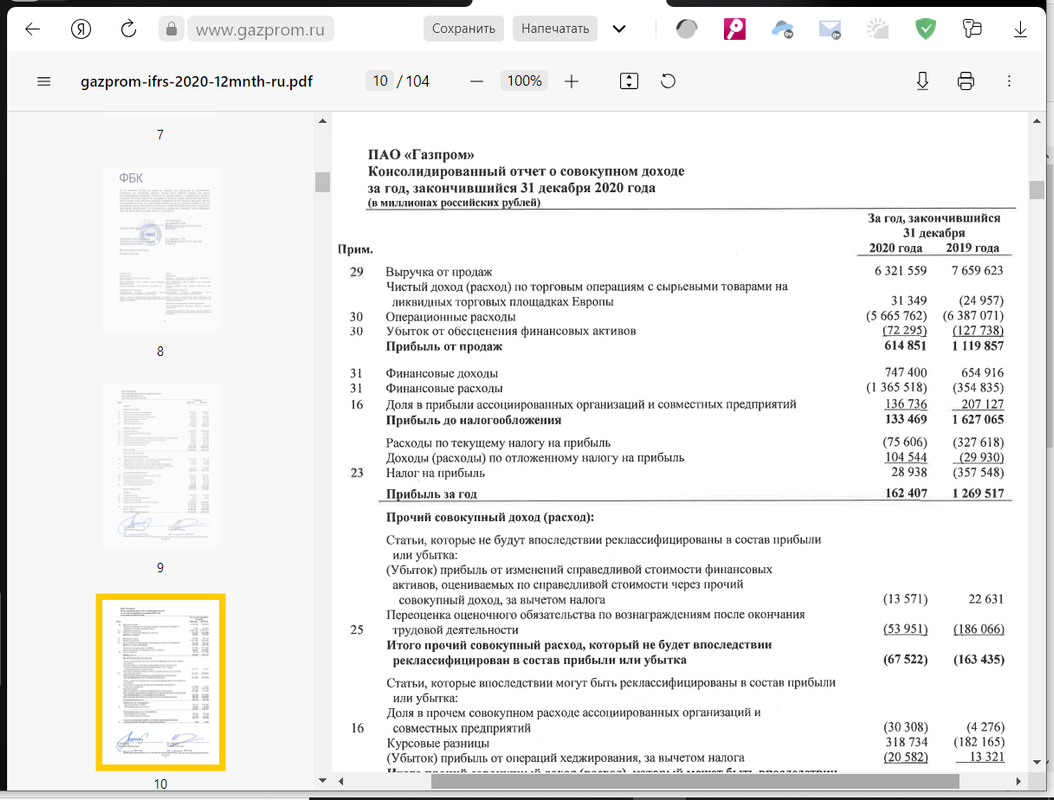The width and height of the screenshot is (1054, 800).
Task: Click the horizontal scrollbar thumb
Action: (x=695, y=781)
